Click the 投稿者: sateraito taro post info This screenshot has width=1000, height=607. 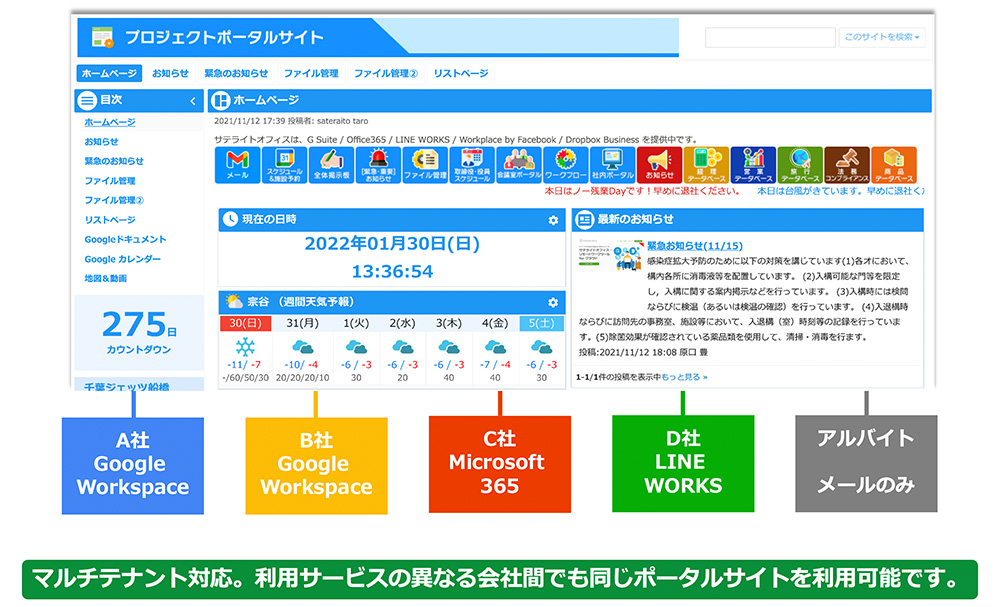tap(328, 121)
